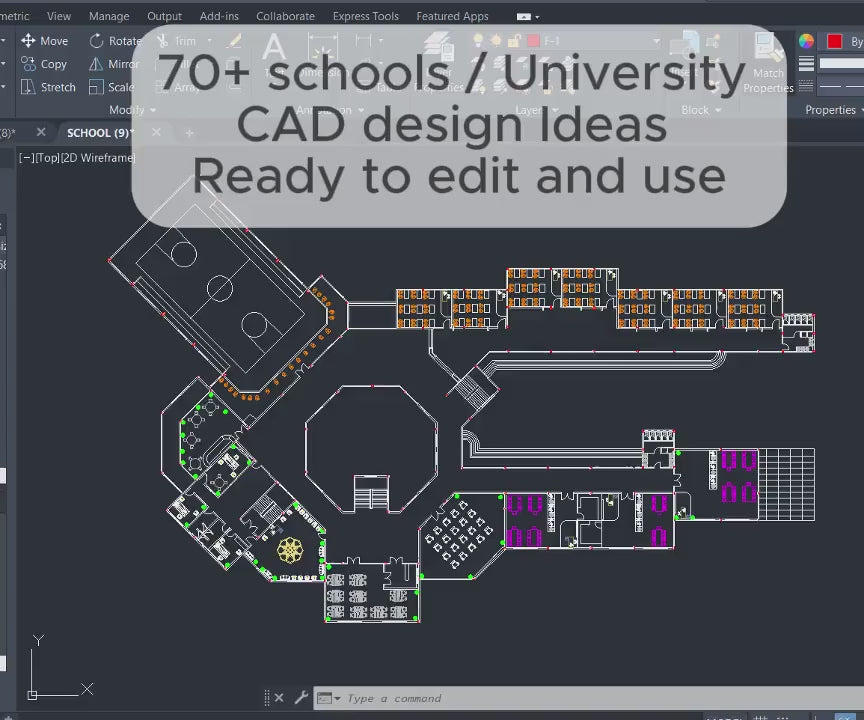Open the Output ribbon tab
The image size is (864, 720).
click(x=164, y=16)
